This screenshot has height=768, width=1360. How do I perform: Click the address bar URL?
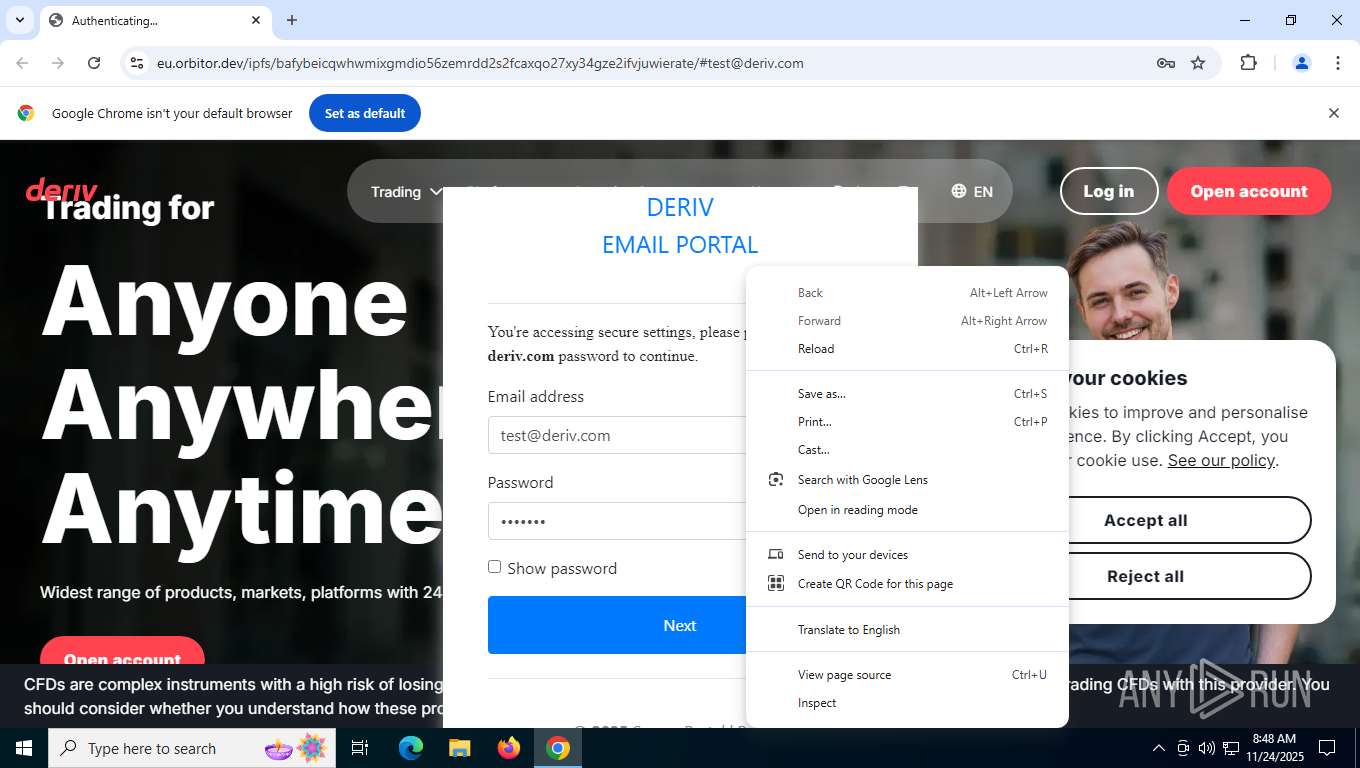[x=480, y=63]
